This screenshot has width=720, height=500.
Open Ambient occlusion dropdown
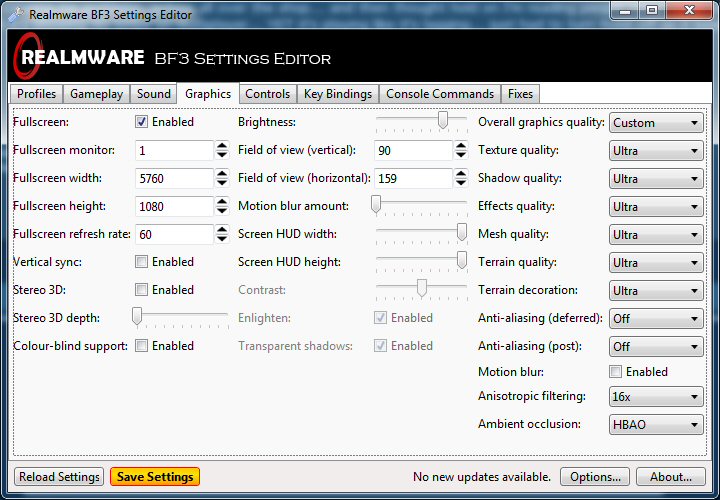(x=656, y=425)
